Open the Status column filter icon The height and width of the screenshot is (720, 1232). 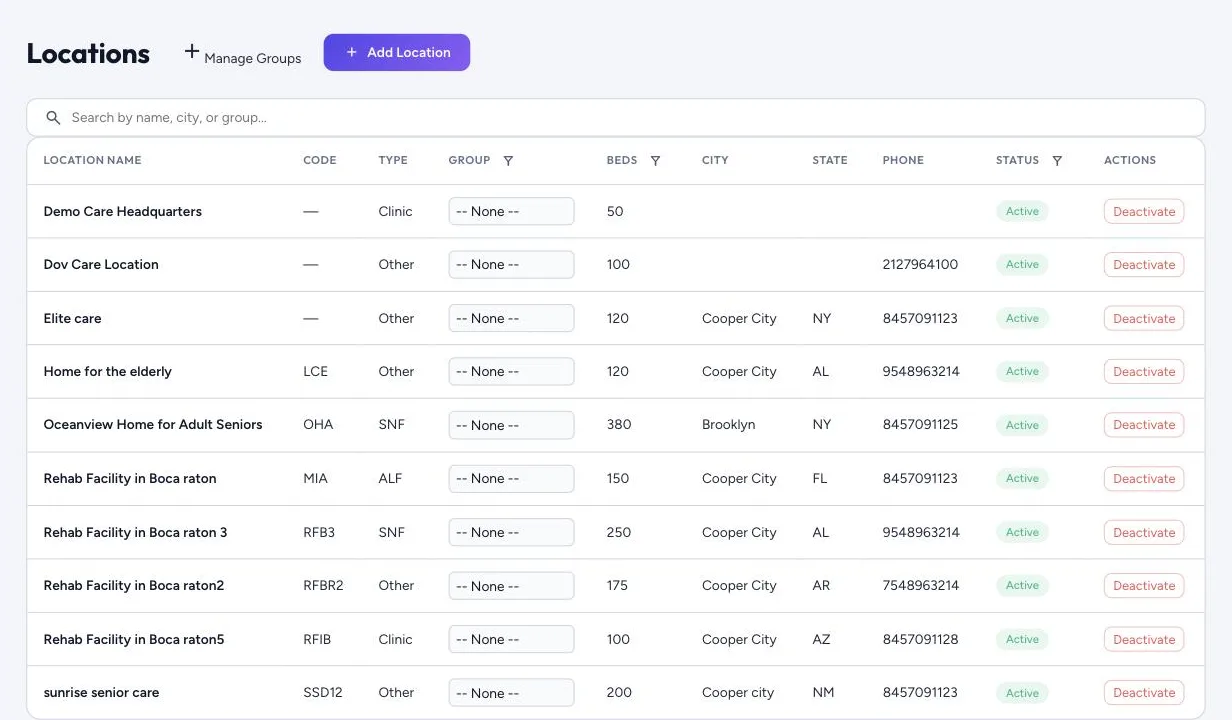tap(1057, 160)
